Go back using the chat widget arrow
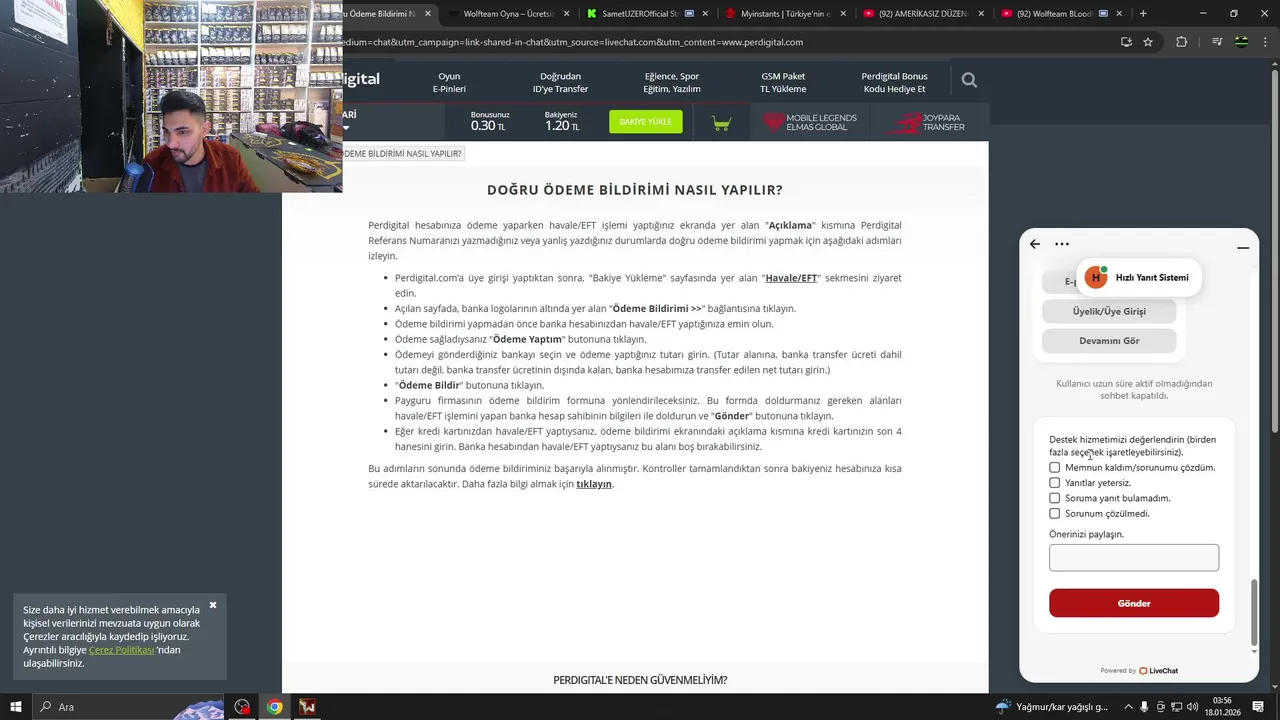Screen dimensions: 1280x720 [x=1035, y=244]
